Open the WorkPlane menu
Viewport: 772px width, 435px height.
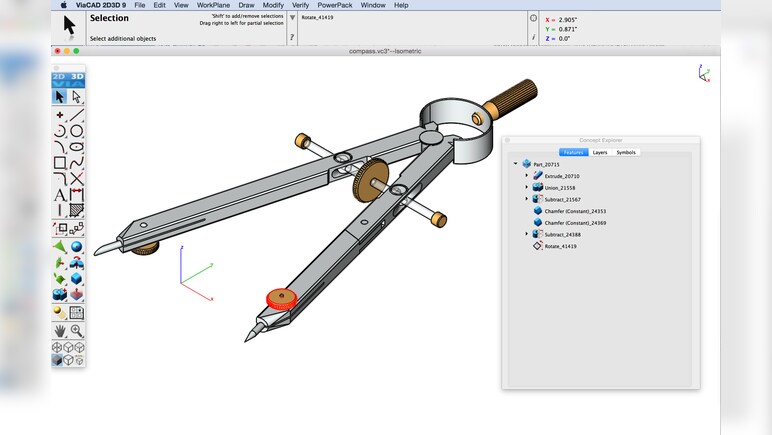coord(213,5)
